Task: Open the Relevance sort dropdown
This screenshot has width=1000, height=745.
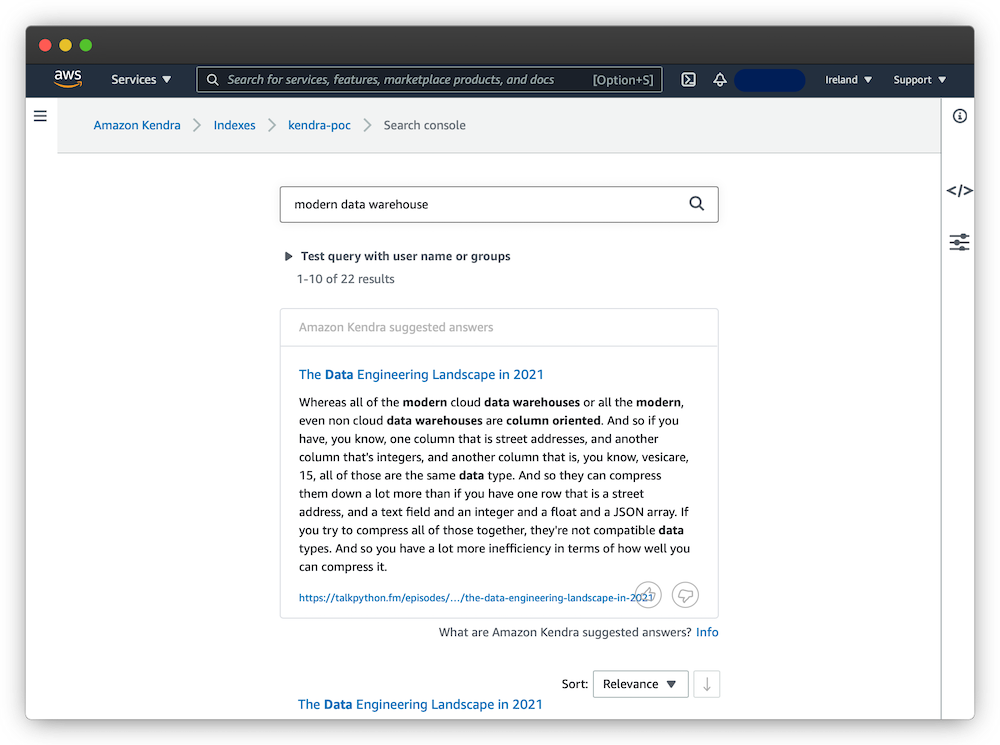Action: click(x=640, y=684)
